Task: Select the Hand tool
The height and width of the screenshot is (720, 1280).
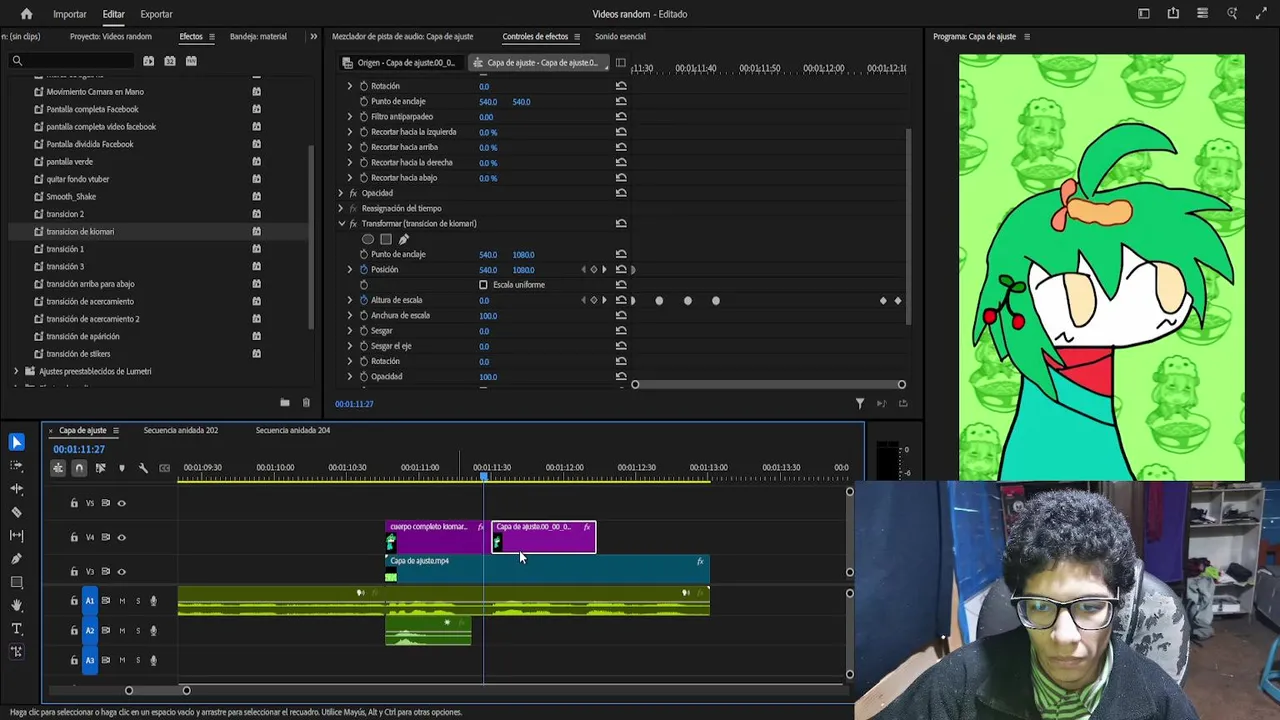Action: [x=17, y=606]
